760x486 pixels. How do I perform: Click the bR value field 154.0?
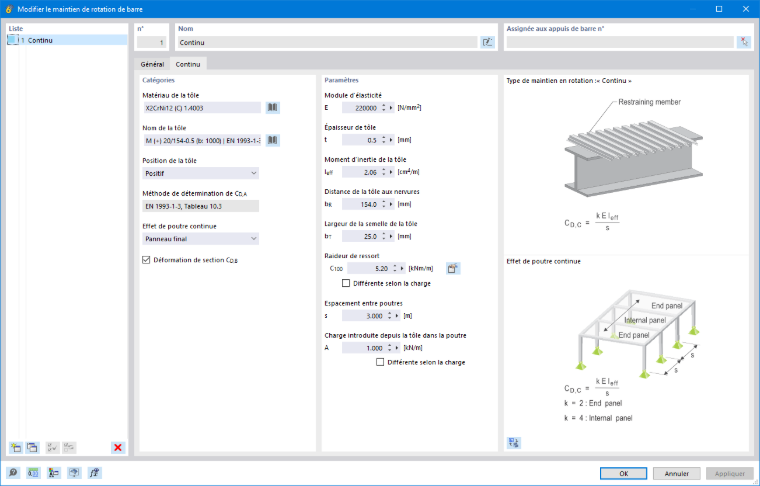[361, 204]
